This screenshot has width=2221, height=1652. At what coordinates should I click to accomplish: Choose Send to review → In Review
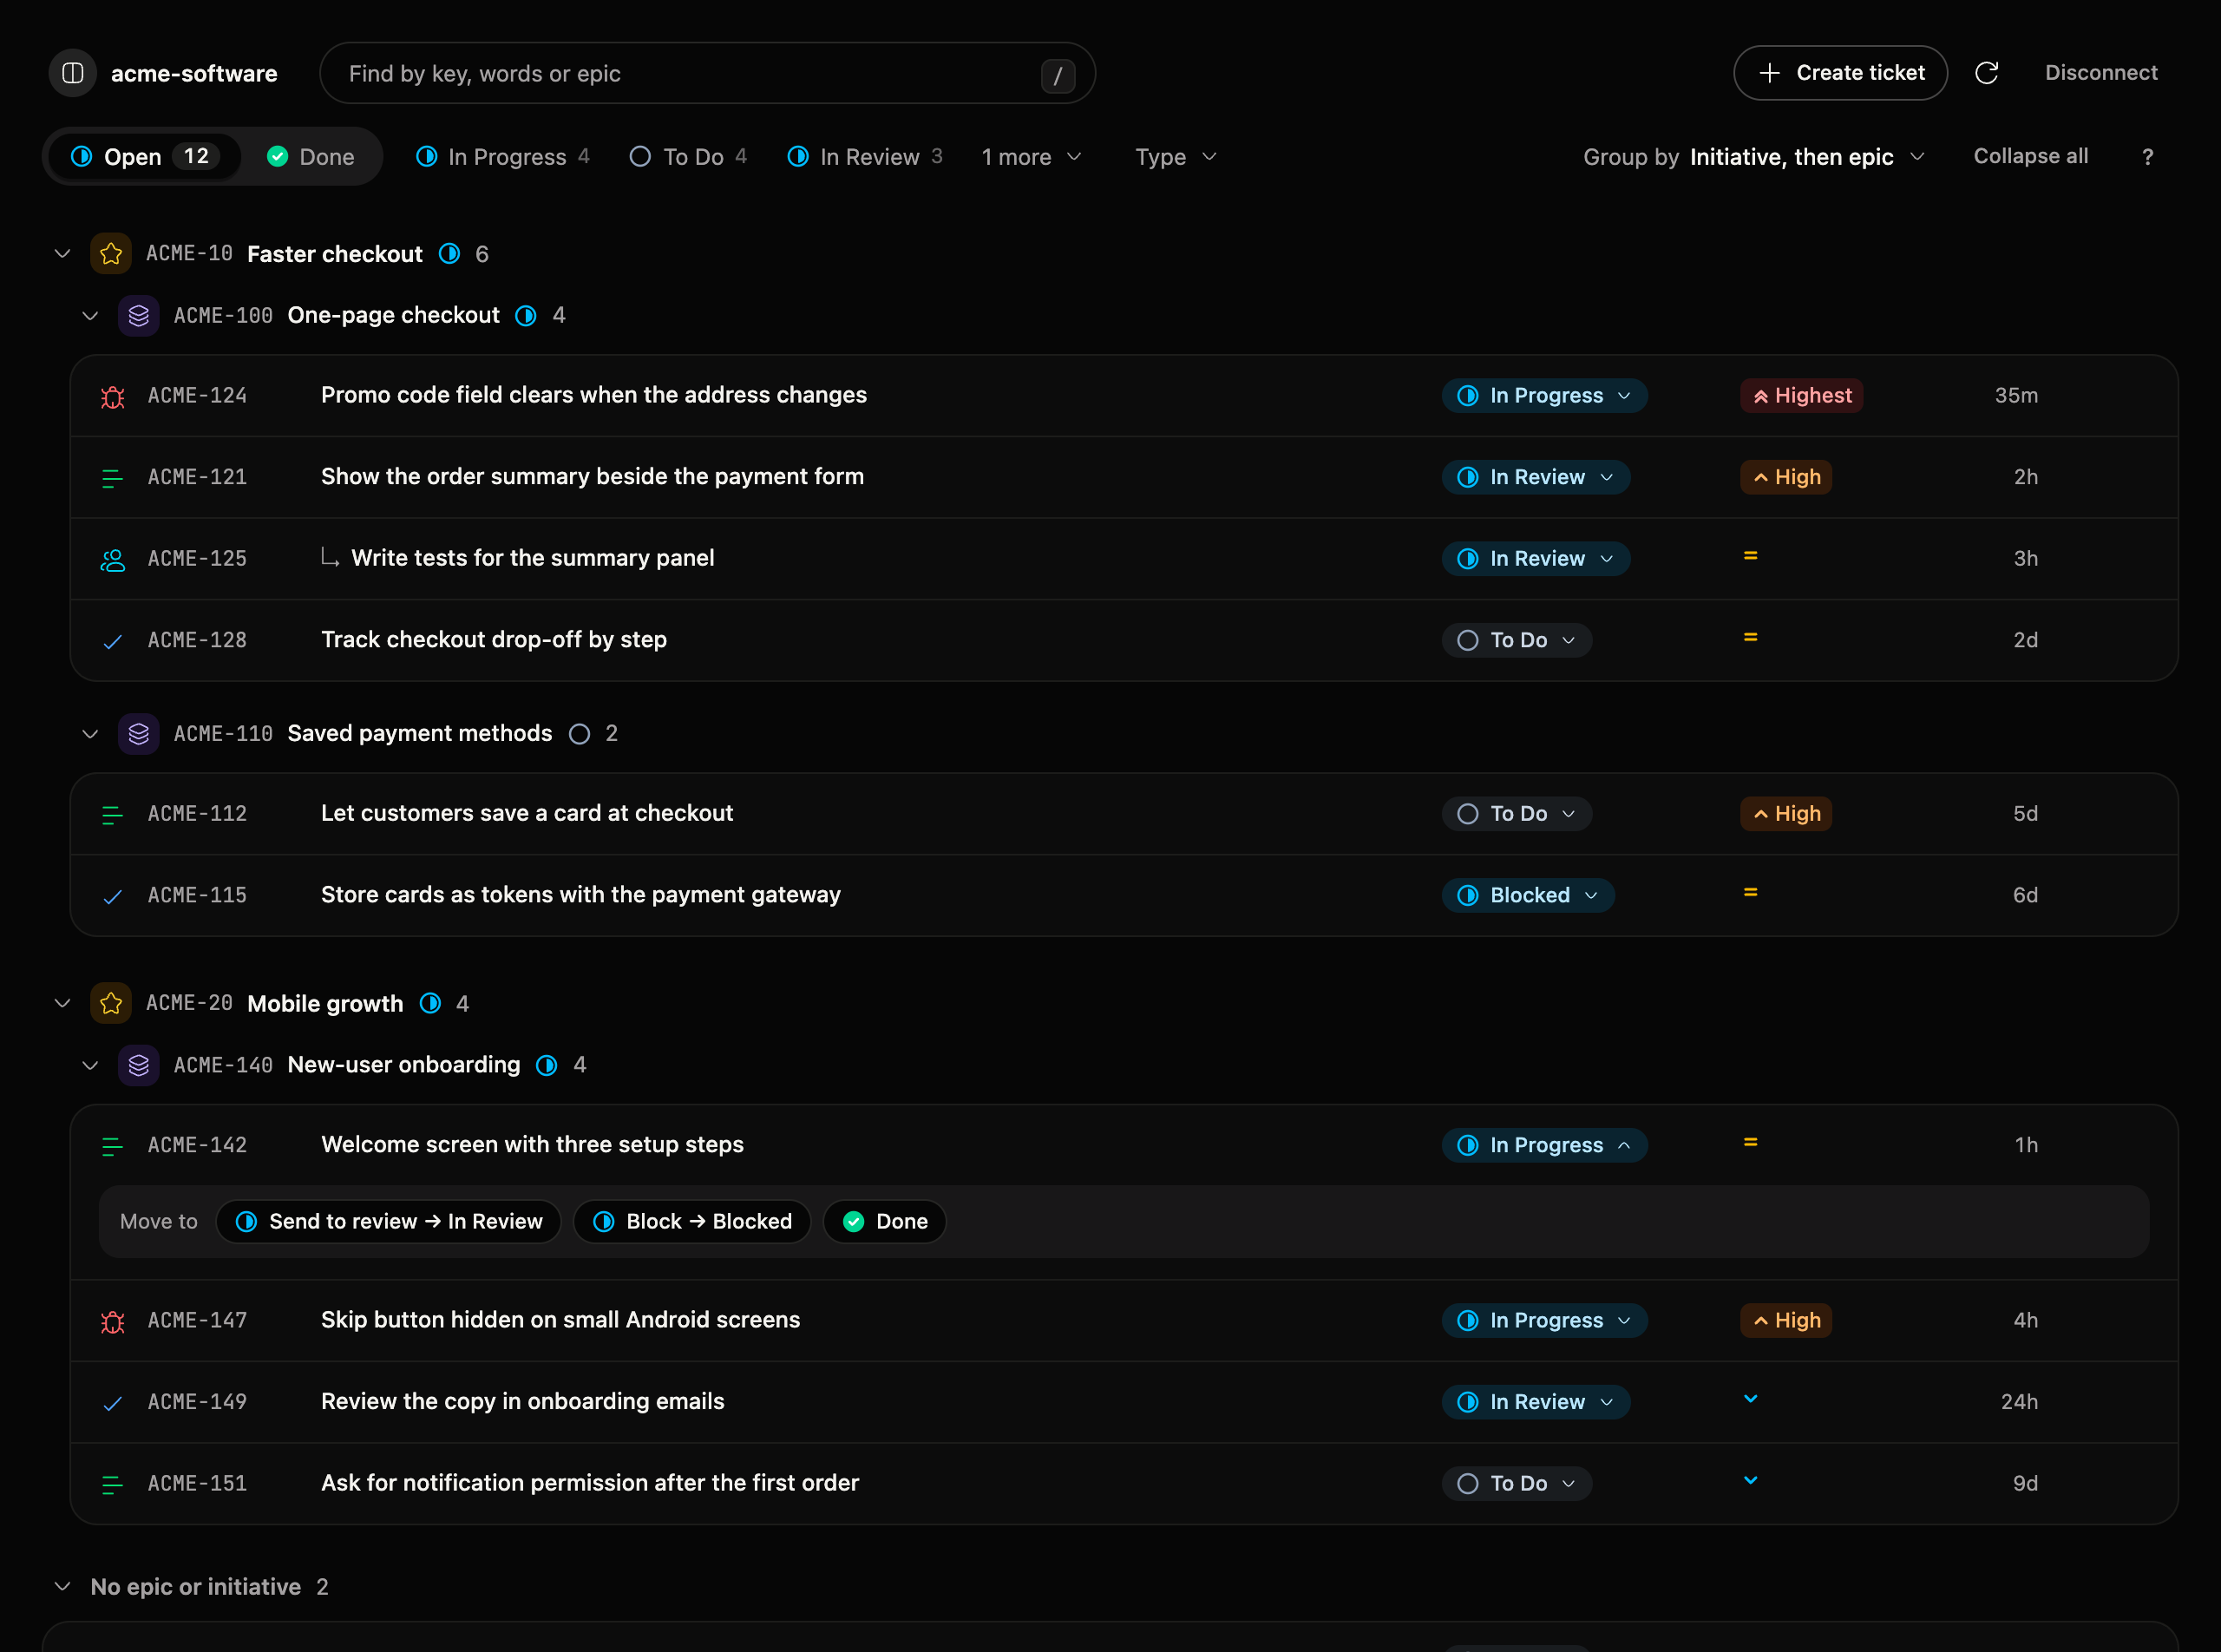tap(389, 1222)
